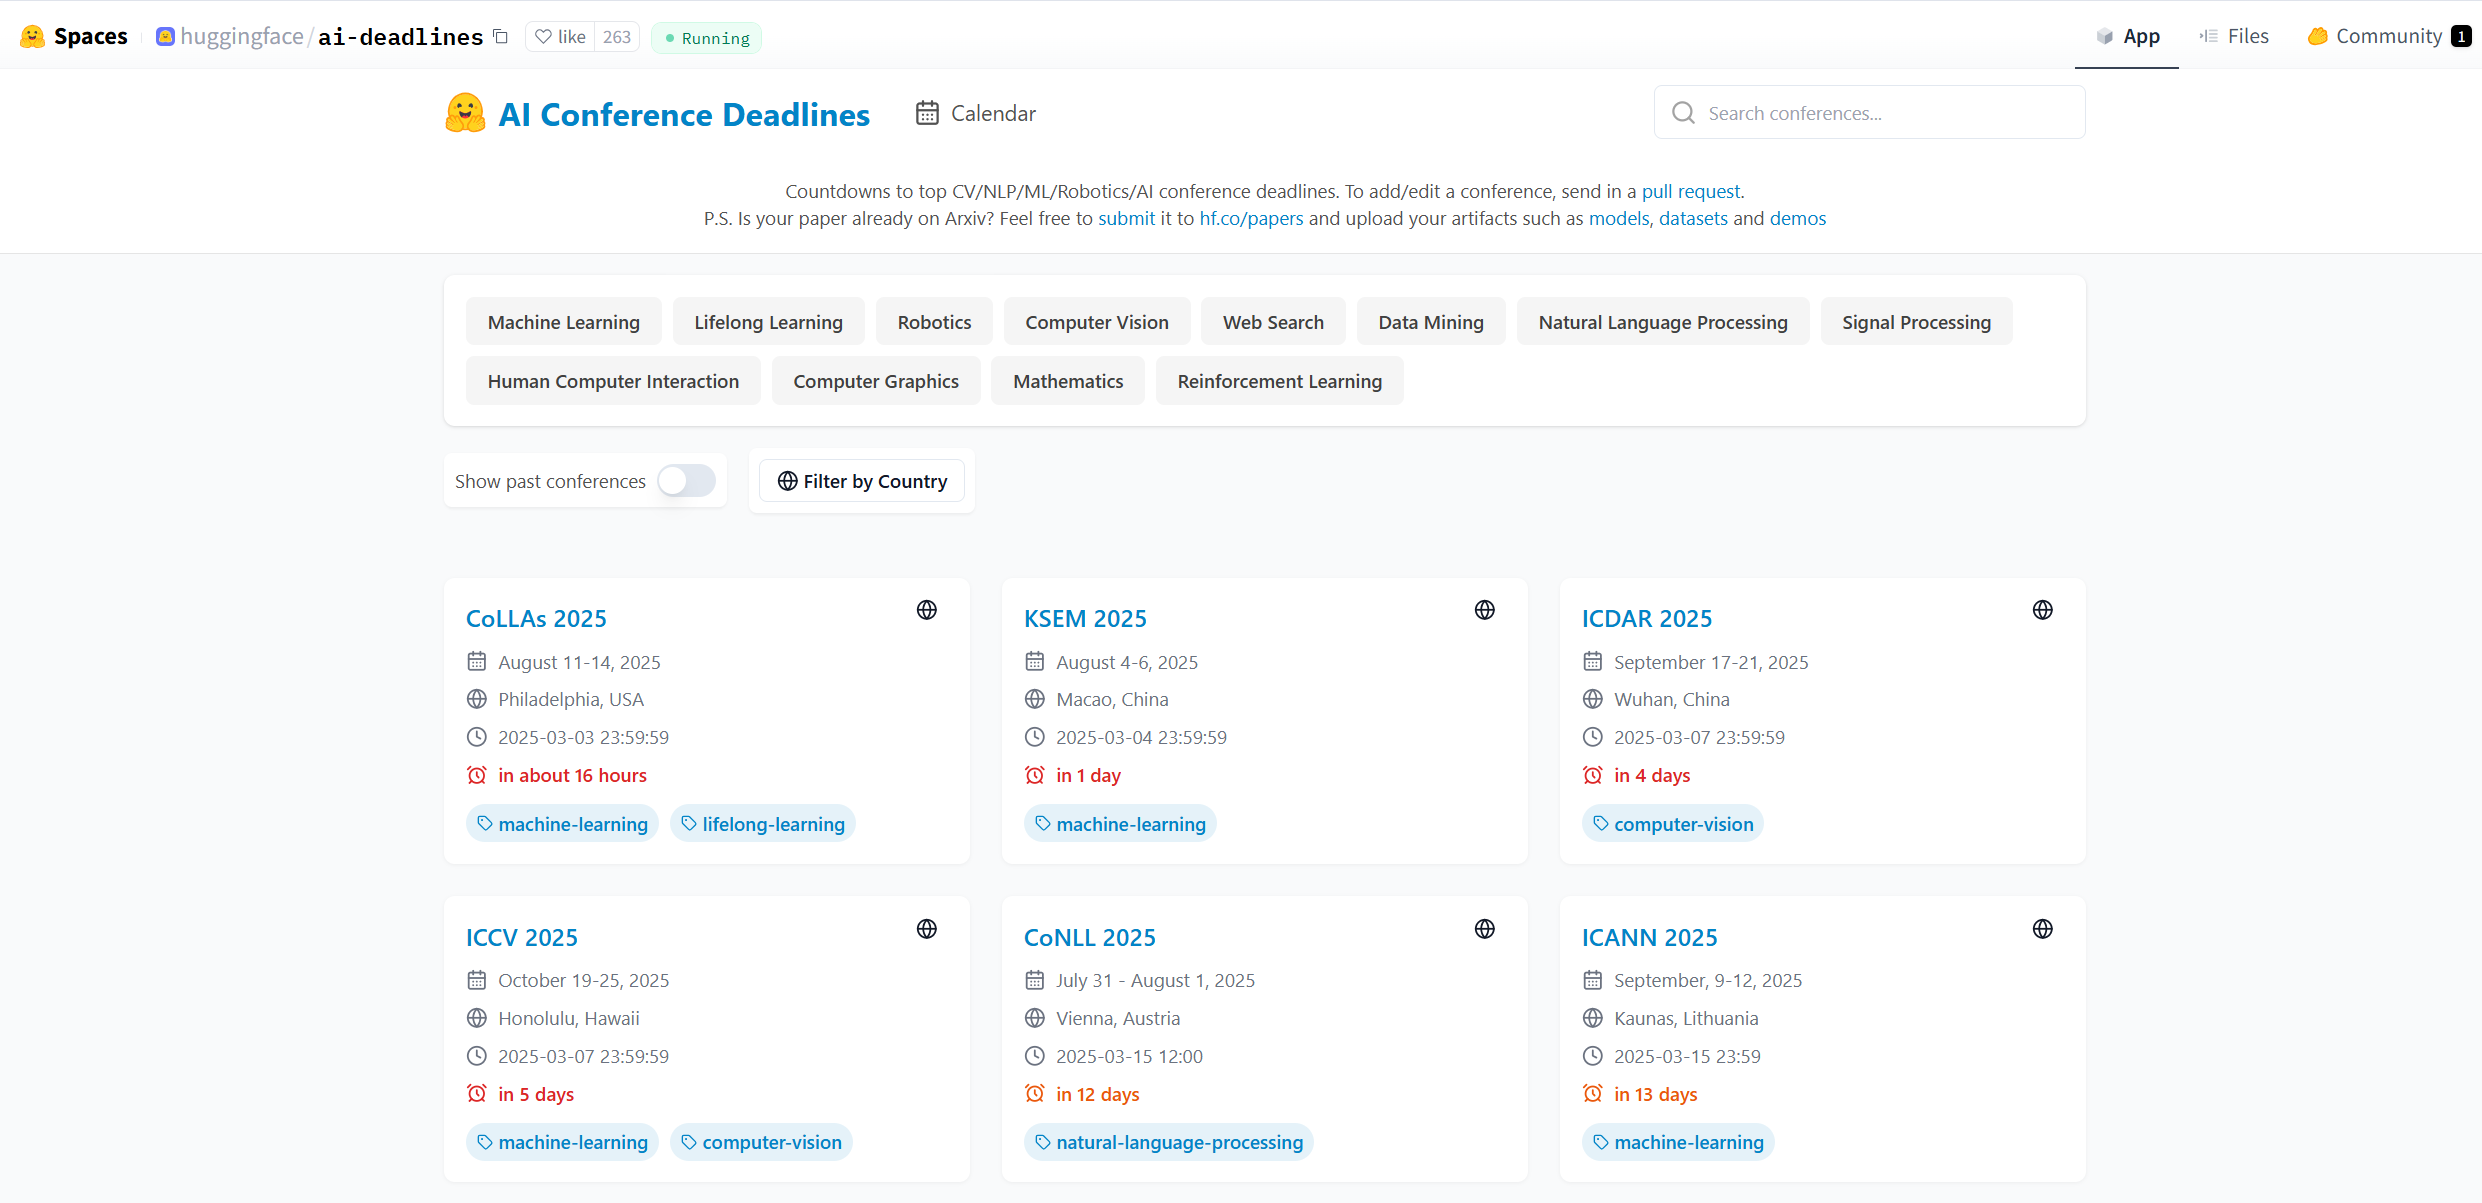2482x1203 pixels.
Task: Open the ICCV 2025 conference title
Action: (x=522, y=937)
